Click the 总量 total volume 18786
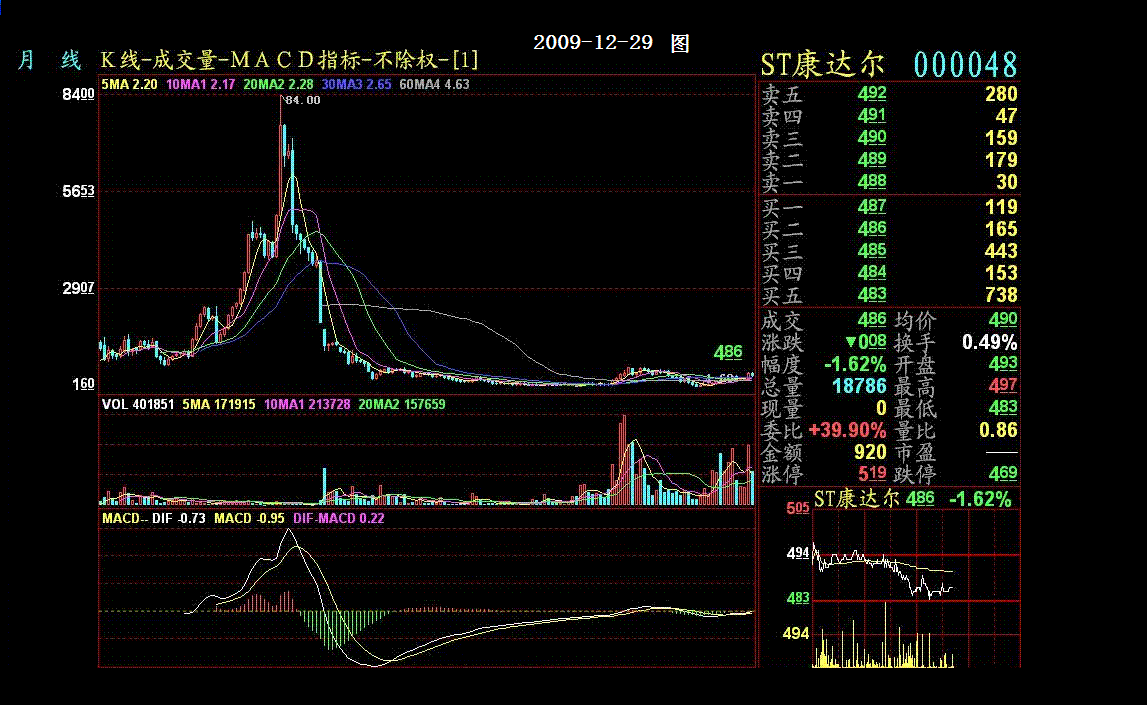This screenshot has height=705, width=1147. [860, 385]
